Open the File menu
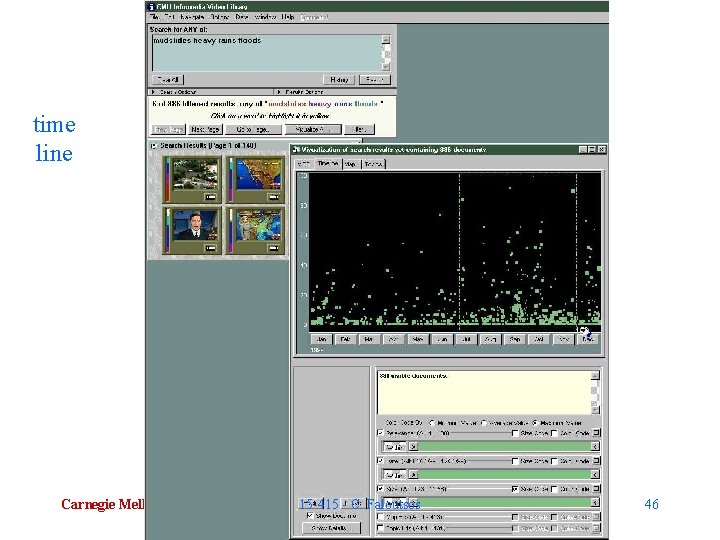 pos(155,17)
